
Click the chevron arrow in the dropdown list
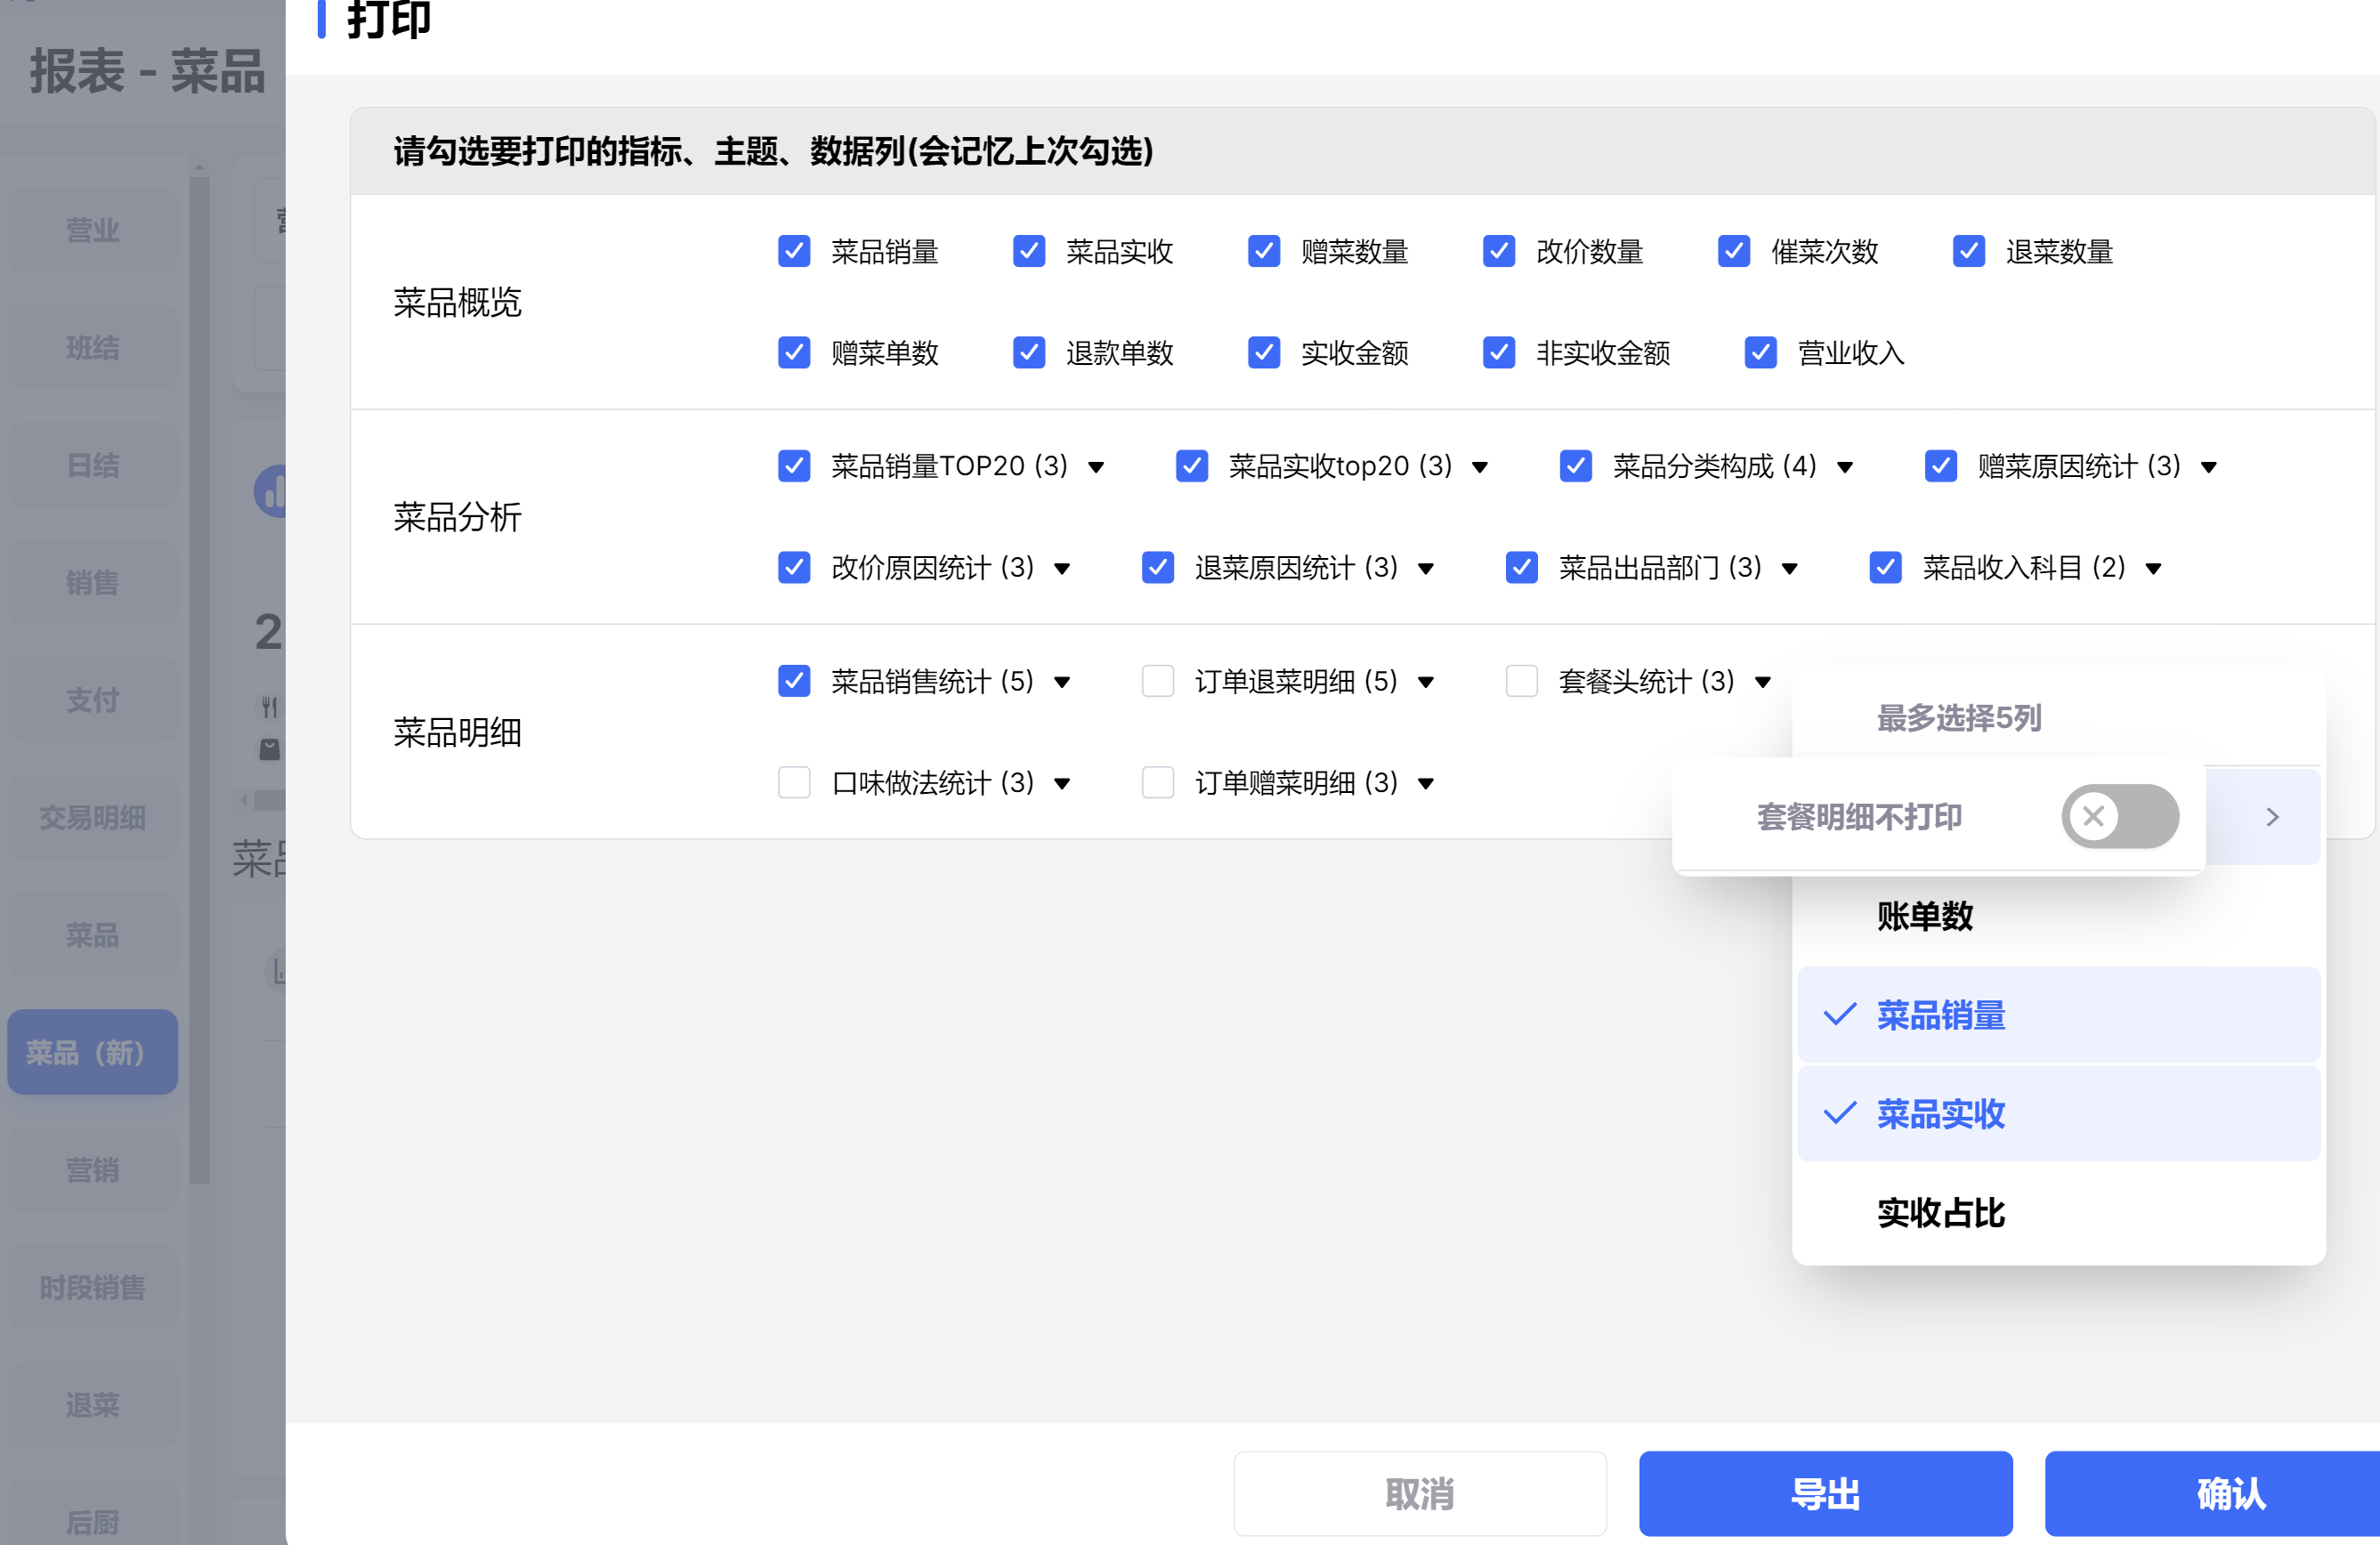2272,817
